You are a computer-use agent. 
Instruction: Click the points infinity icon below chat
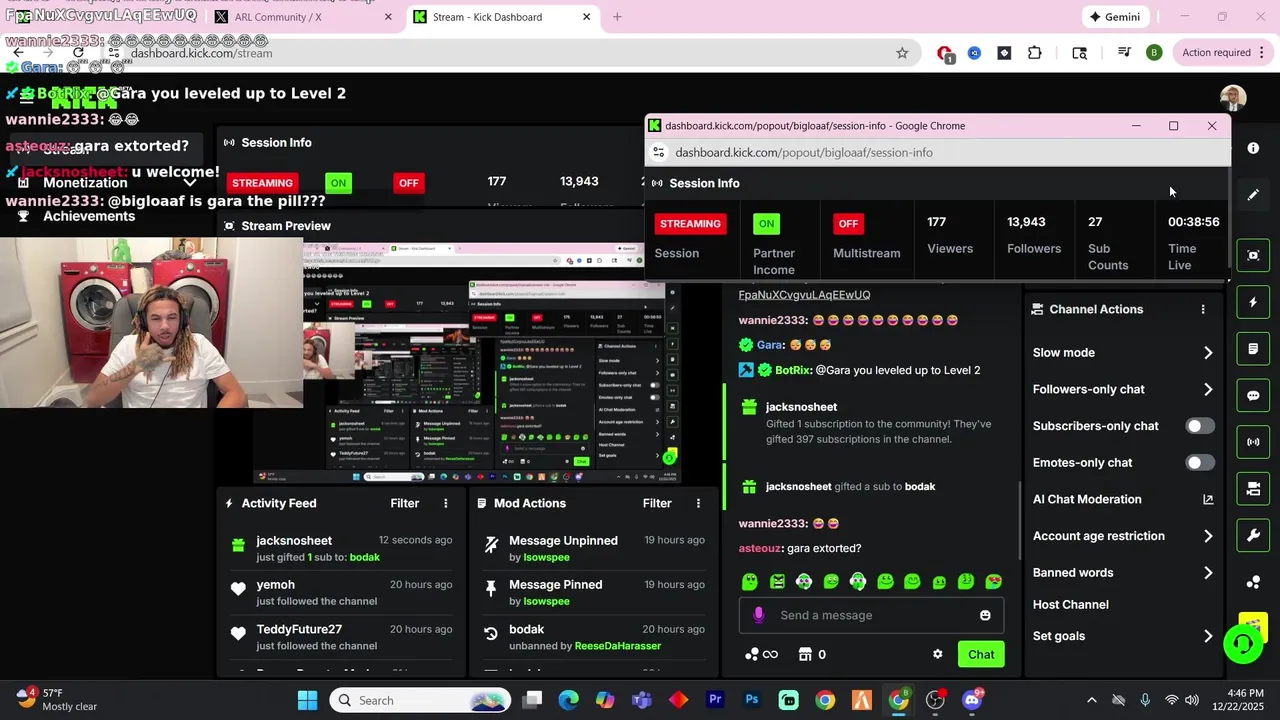pos(761,654)
